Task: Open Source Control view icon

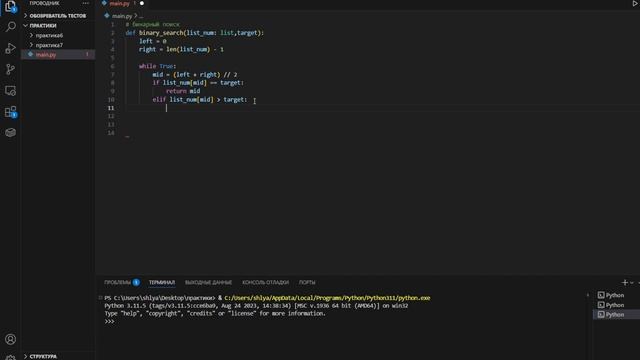Action: pyautogui.click(x=10, y=69)
